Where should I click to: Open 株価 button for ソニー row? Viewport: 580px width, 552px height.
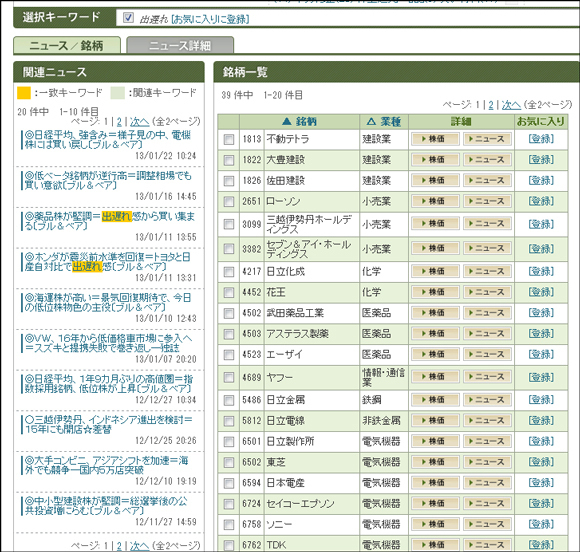click(x=435, y=524)
